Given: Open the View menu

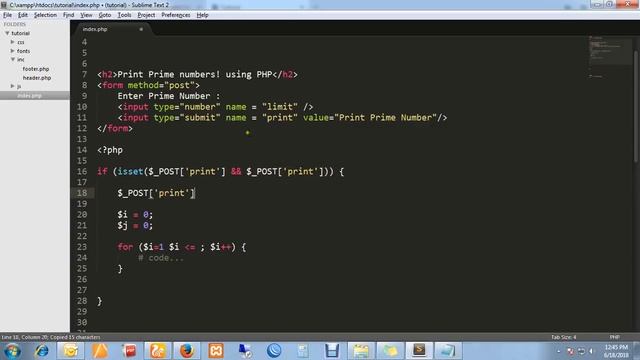Looking at the screenshot, I should click(86, 15).
